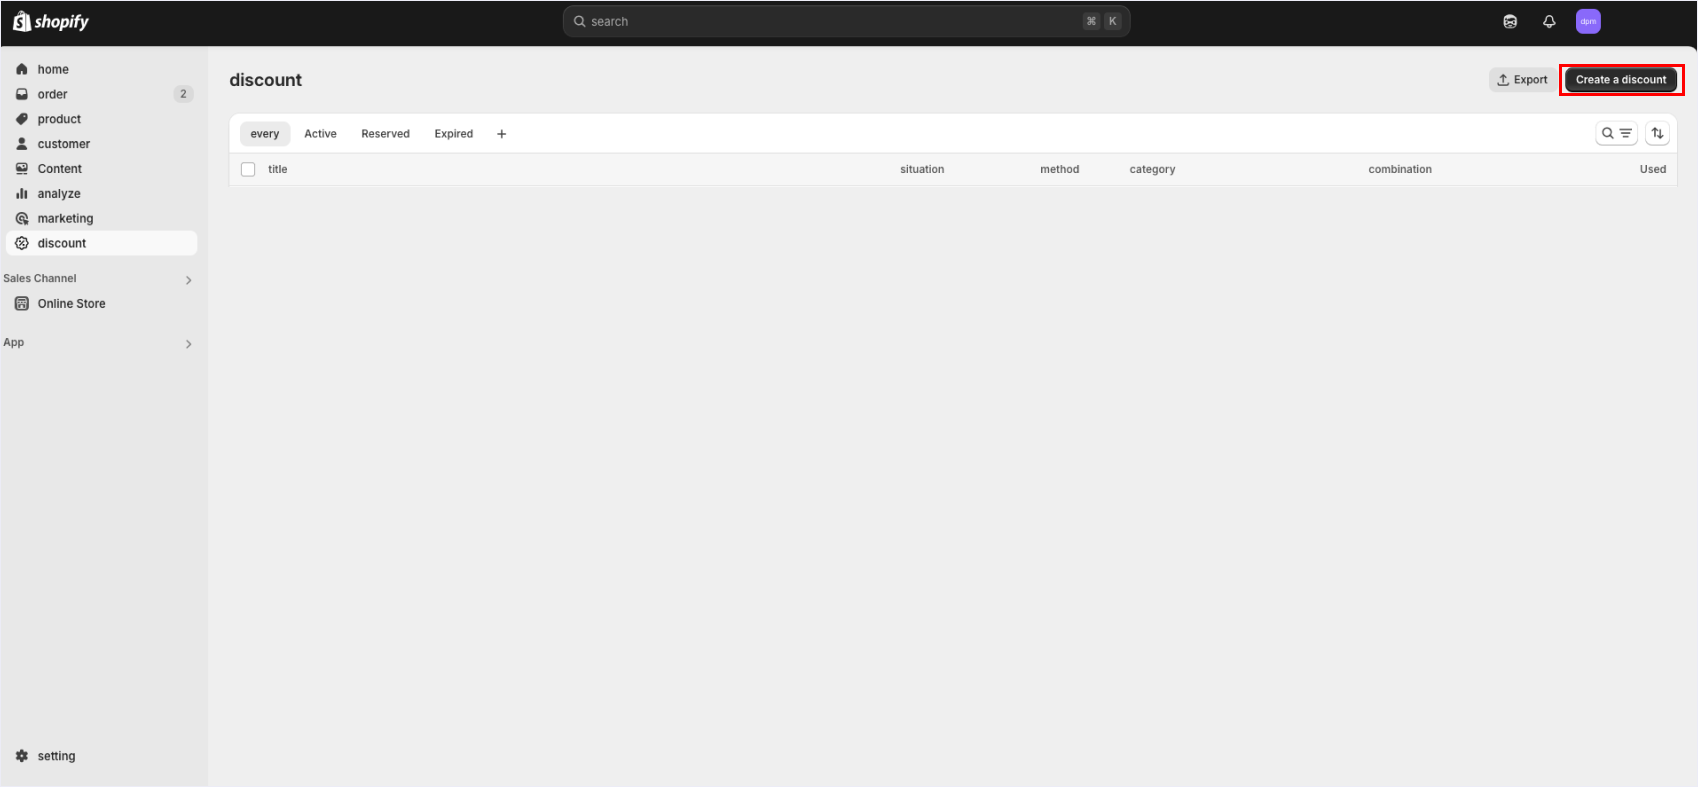Switch to the every tab
1698x787 pixels.
[x=265, y=134]
